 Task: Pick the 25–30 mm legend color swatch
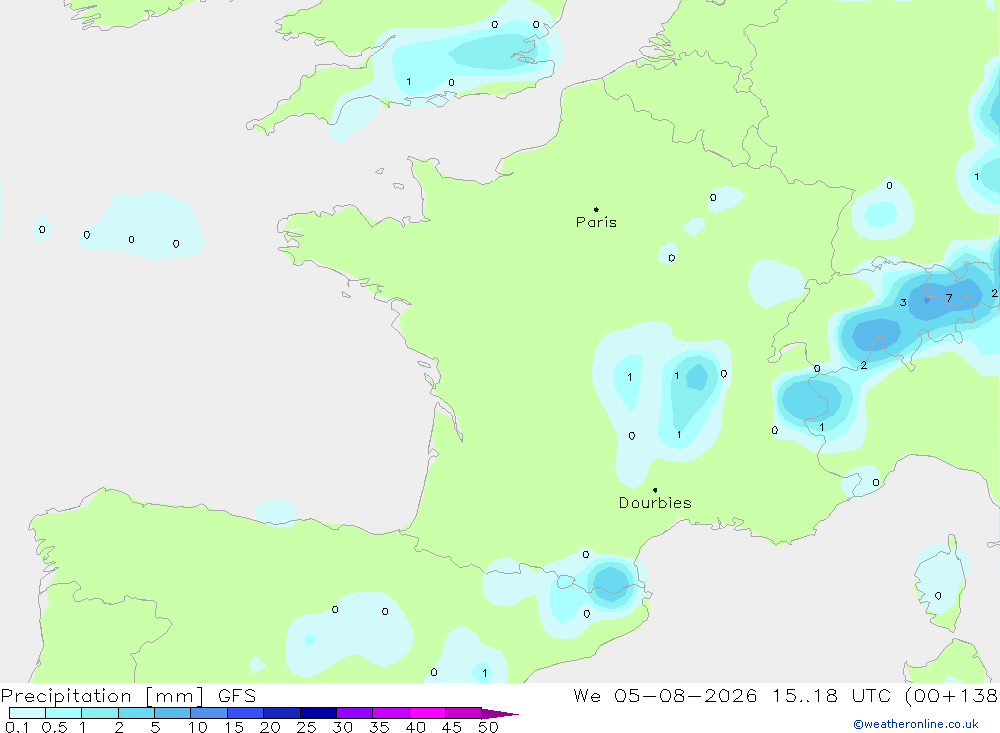(x=318, y=713)
